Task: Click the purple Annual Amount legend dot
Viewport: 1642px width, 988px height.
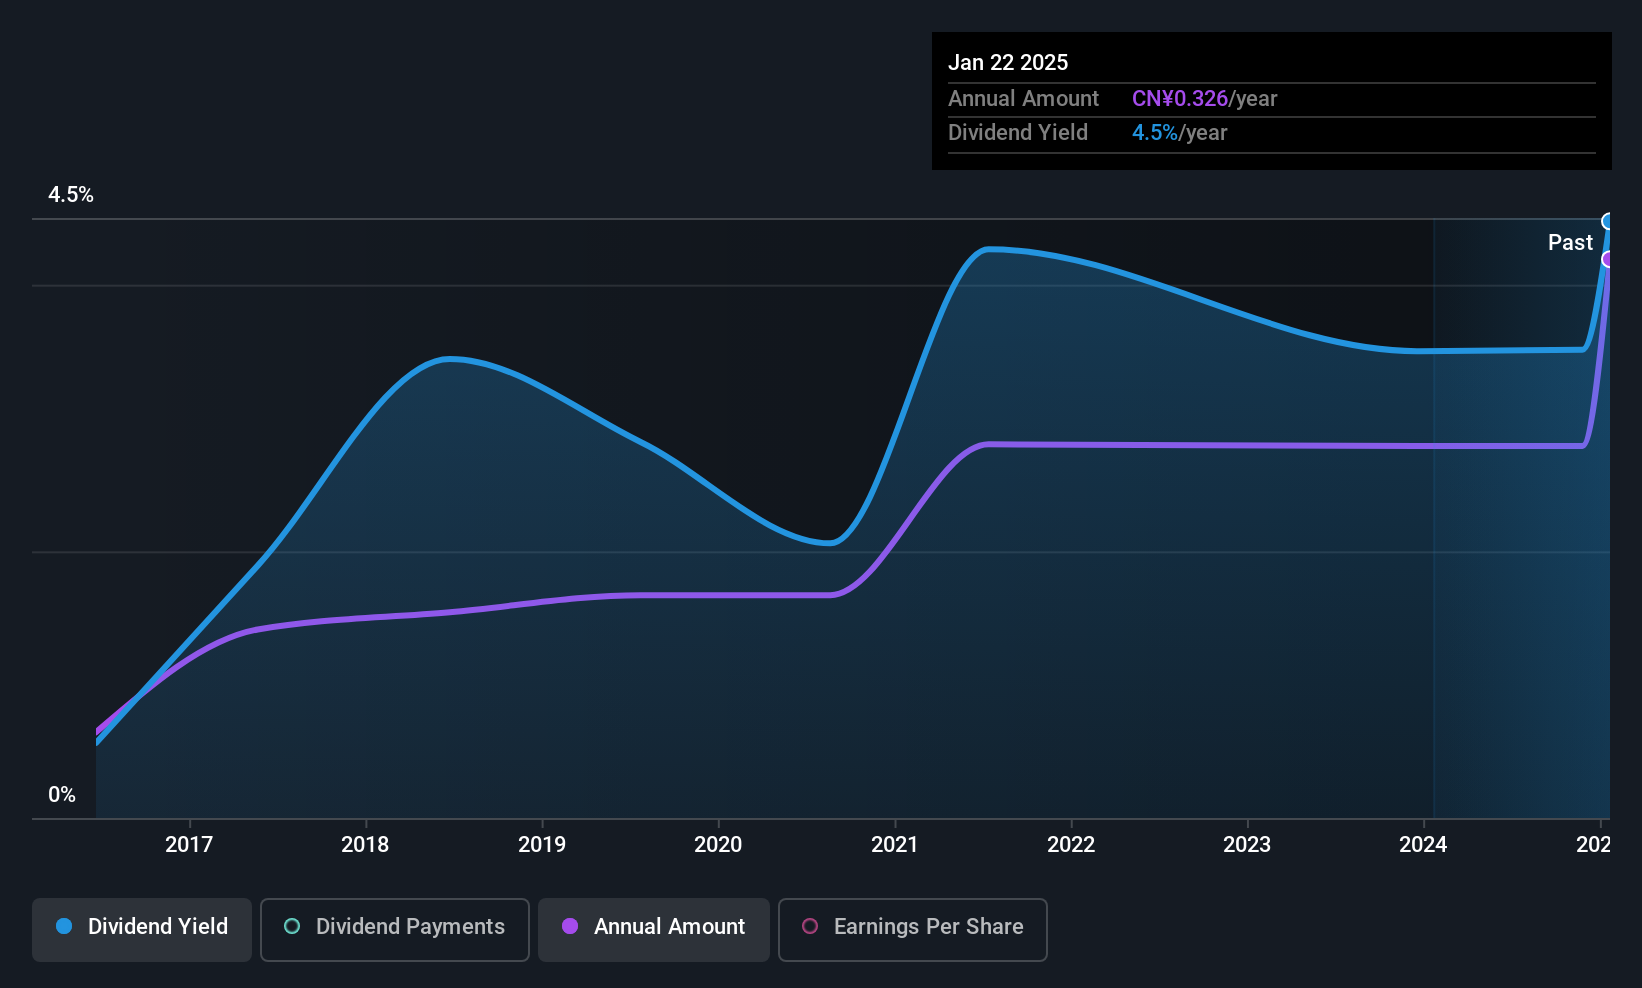Action: [569, 928]
